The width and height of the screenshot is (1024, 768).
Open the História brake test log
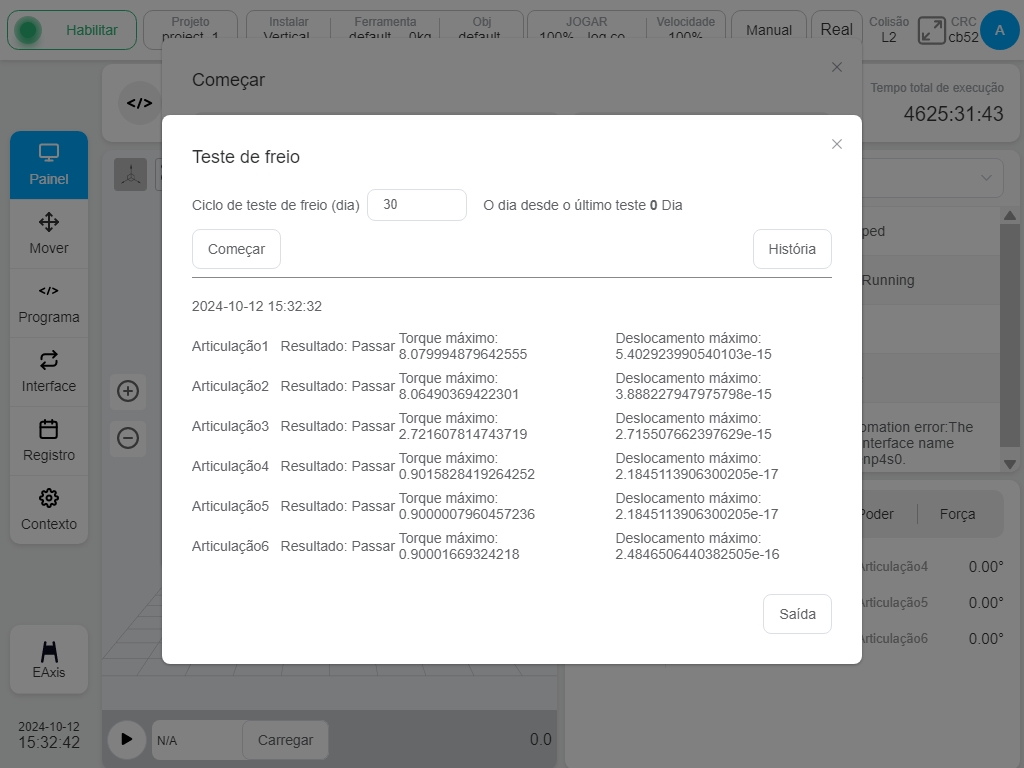(792, 249)
